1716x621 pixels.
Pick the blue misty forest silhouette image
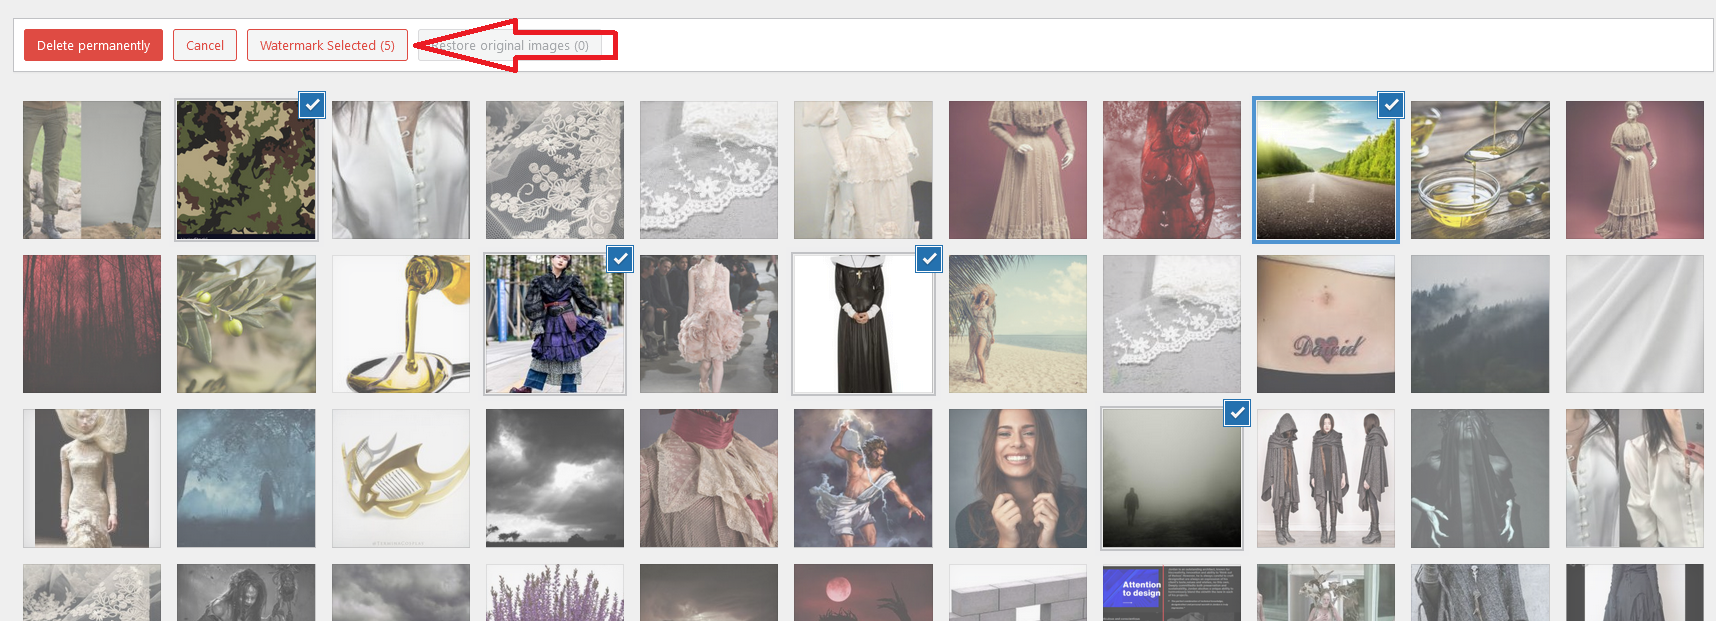[x=246, y=478]
